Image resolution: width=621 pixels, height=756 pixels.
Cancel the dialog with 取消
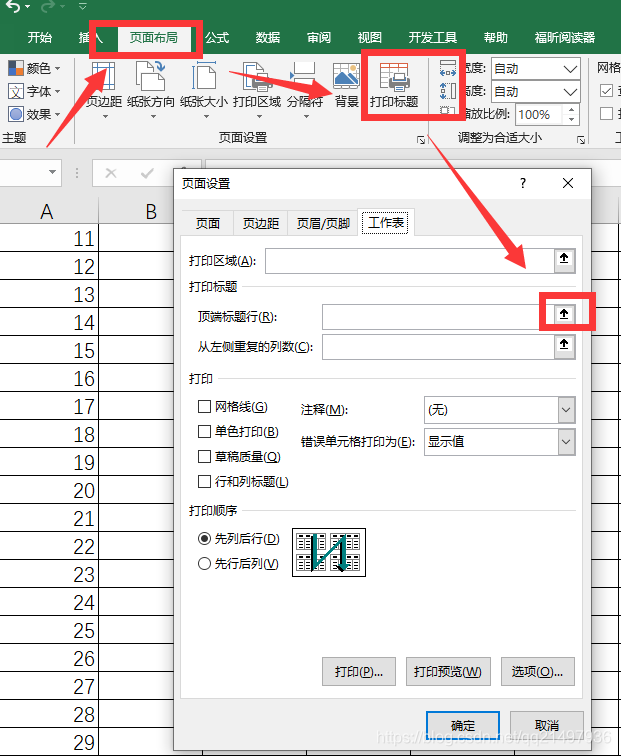(x=547, y=725)
